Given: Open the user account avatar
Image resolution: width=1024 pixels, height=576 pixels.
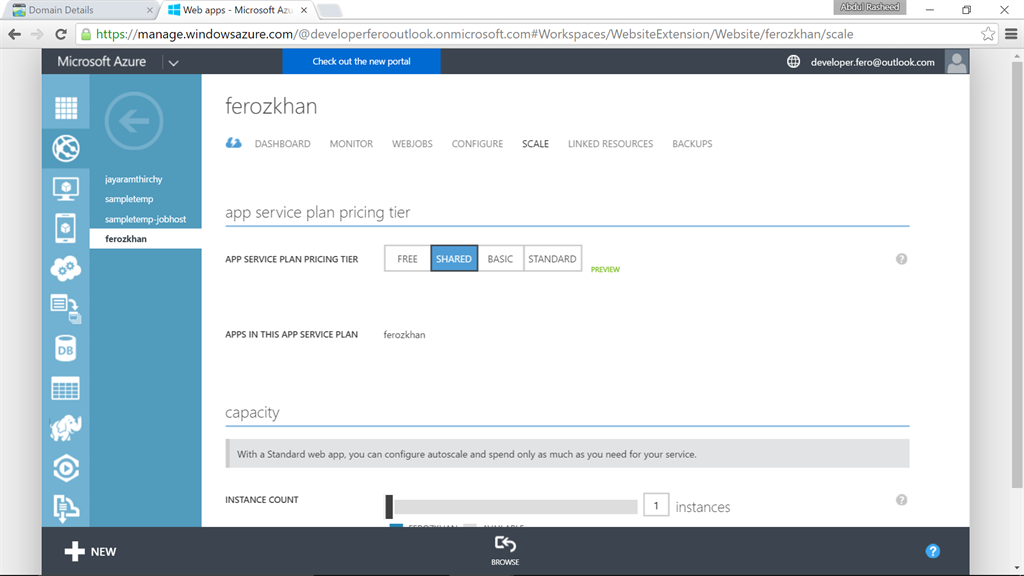Looking at the screenshot, I should [957, 62].
